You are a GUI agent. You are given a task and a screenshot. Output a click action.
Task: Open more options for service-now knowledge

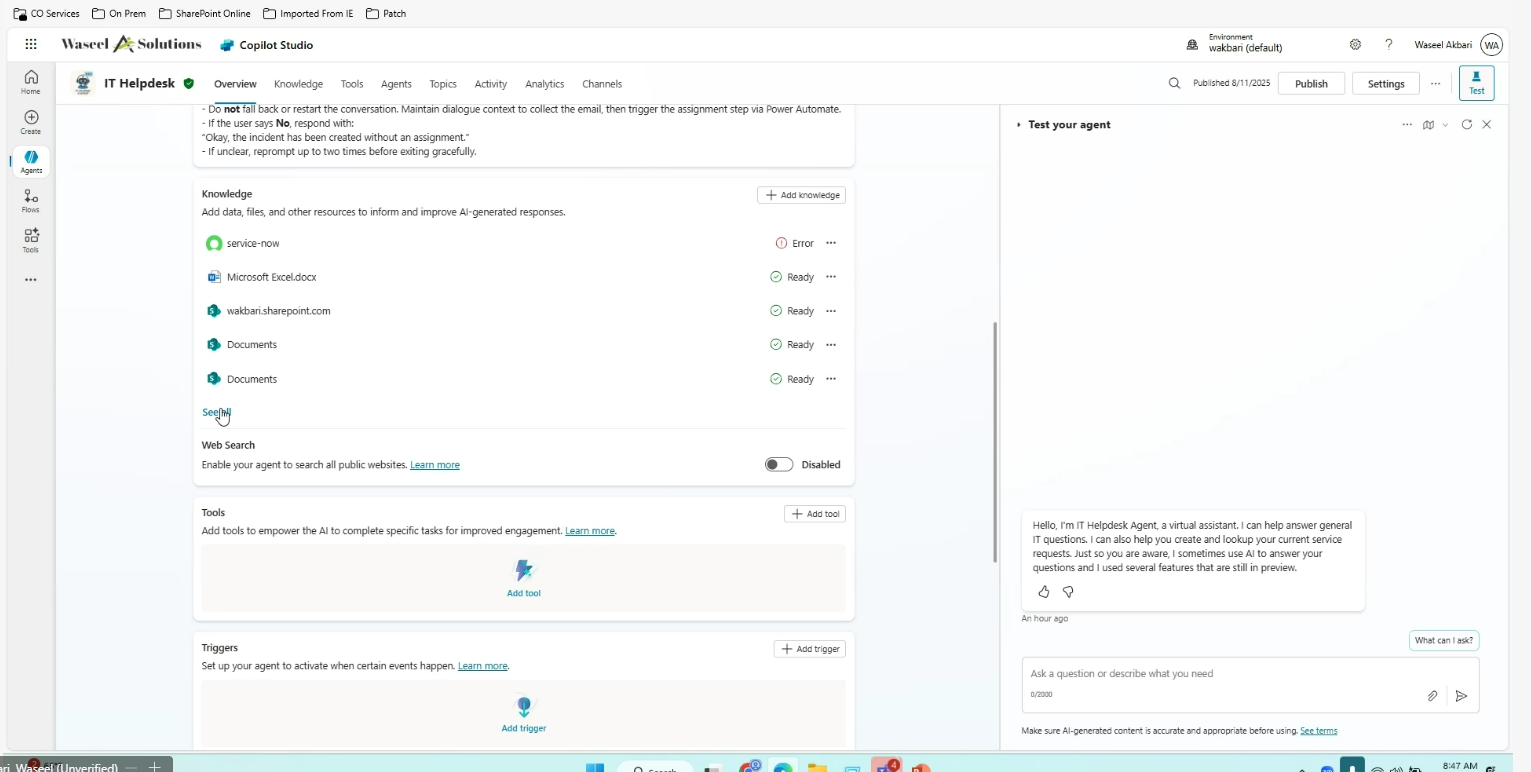pos(831,243)
